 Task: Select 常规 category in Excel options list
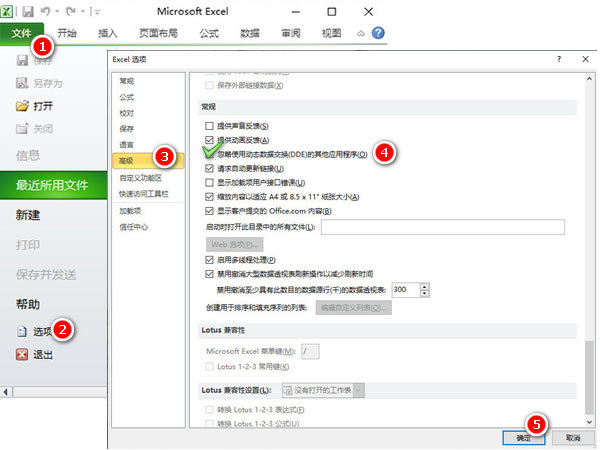[x=127, y=81]
